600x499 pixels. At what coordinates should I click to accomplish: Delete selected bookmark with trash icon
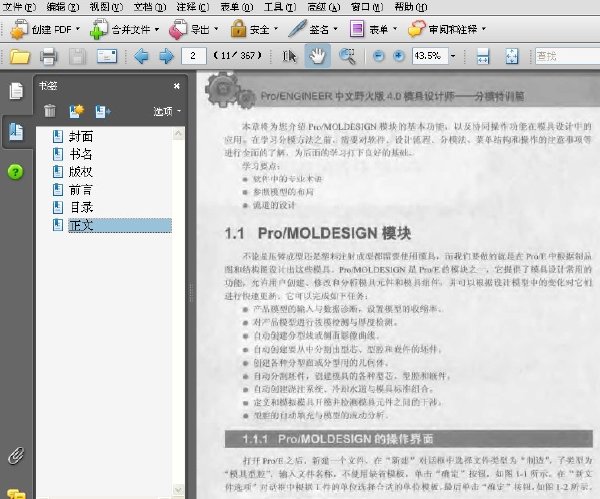coord(50,111)
